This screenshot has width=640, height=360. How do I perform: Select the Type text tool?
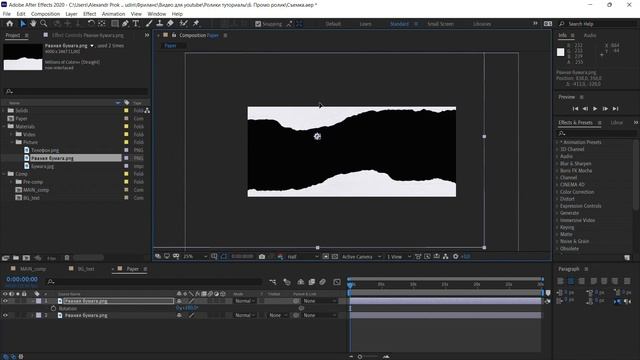(x=136, y=24)
